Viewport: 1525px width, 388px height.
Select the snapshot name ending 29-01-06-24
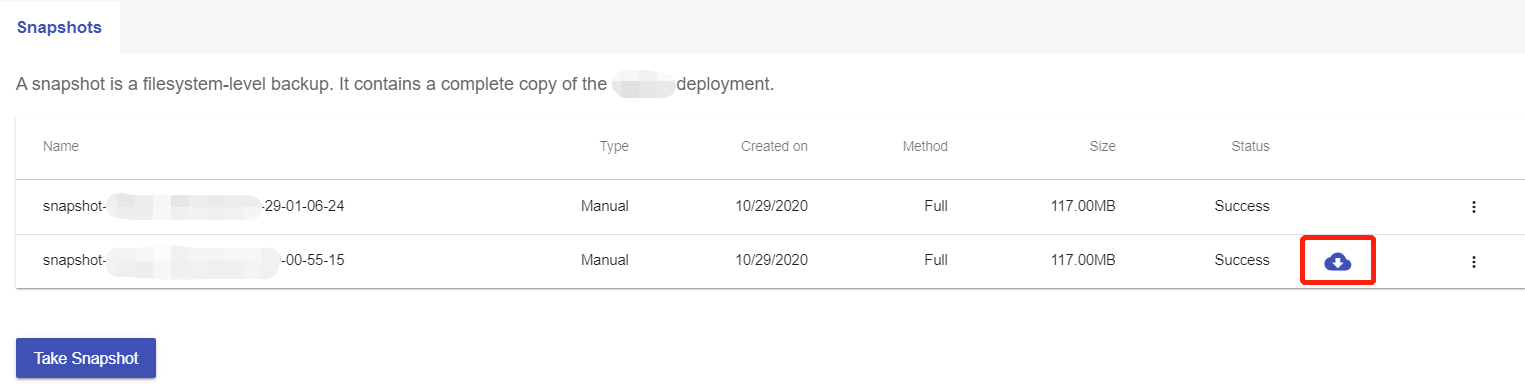tap(200, 207)
